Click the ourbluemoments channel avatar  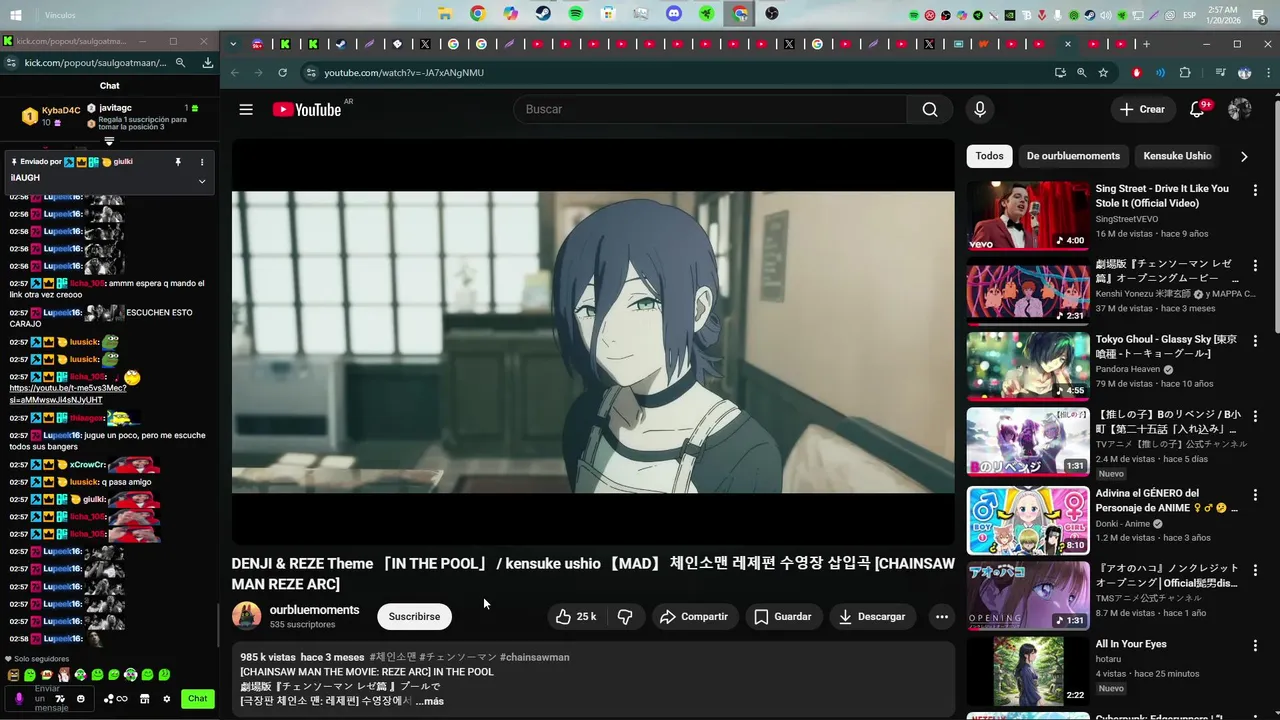(246, 616)
